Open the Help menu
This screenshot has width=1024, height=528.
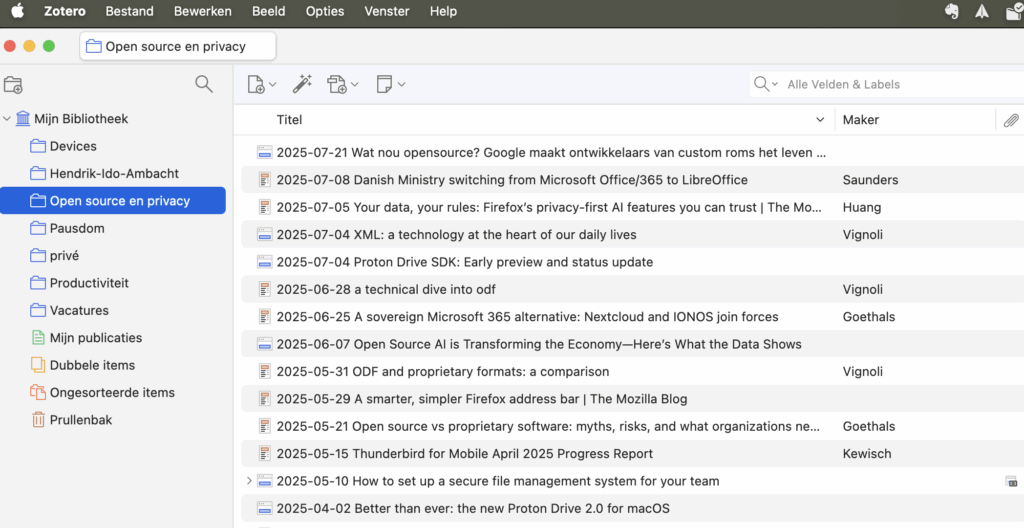(x=443, y=11)
